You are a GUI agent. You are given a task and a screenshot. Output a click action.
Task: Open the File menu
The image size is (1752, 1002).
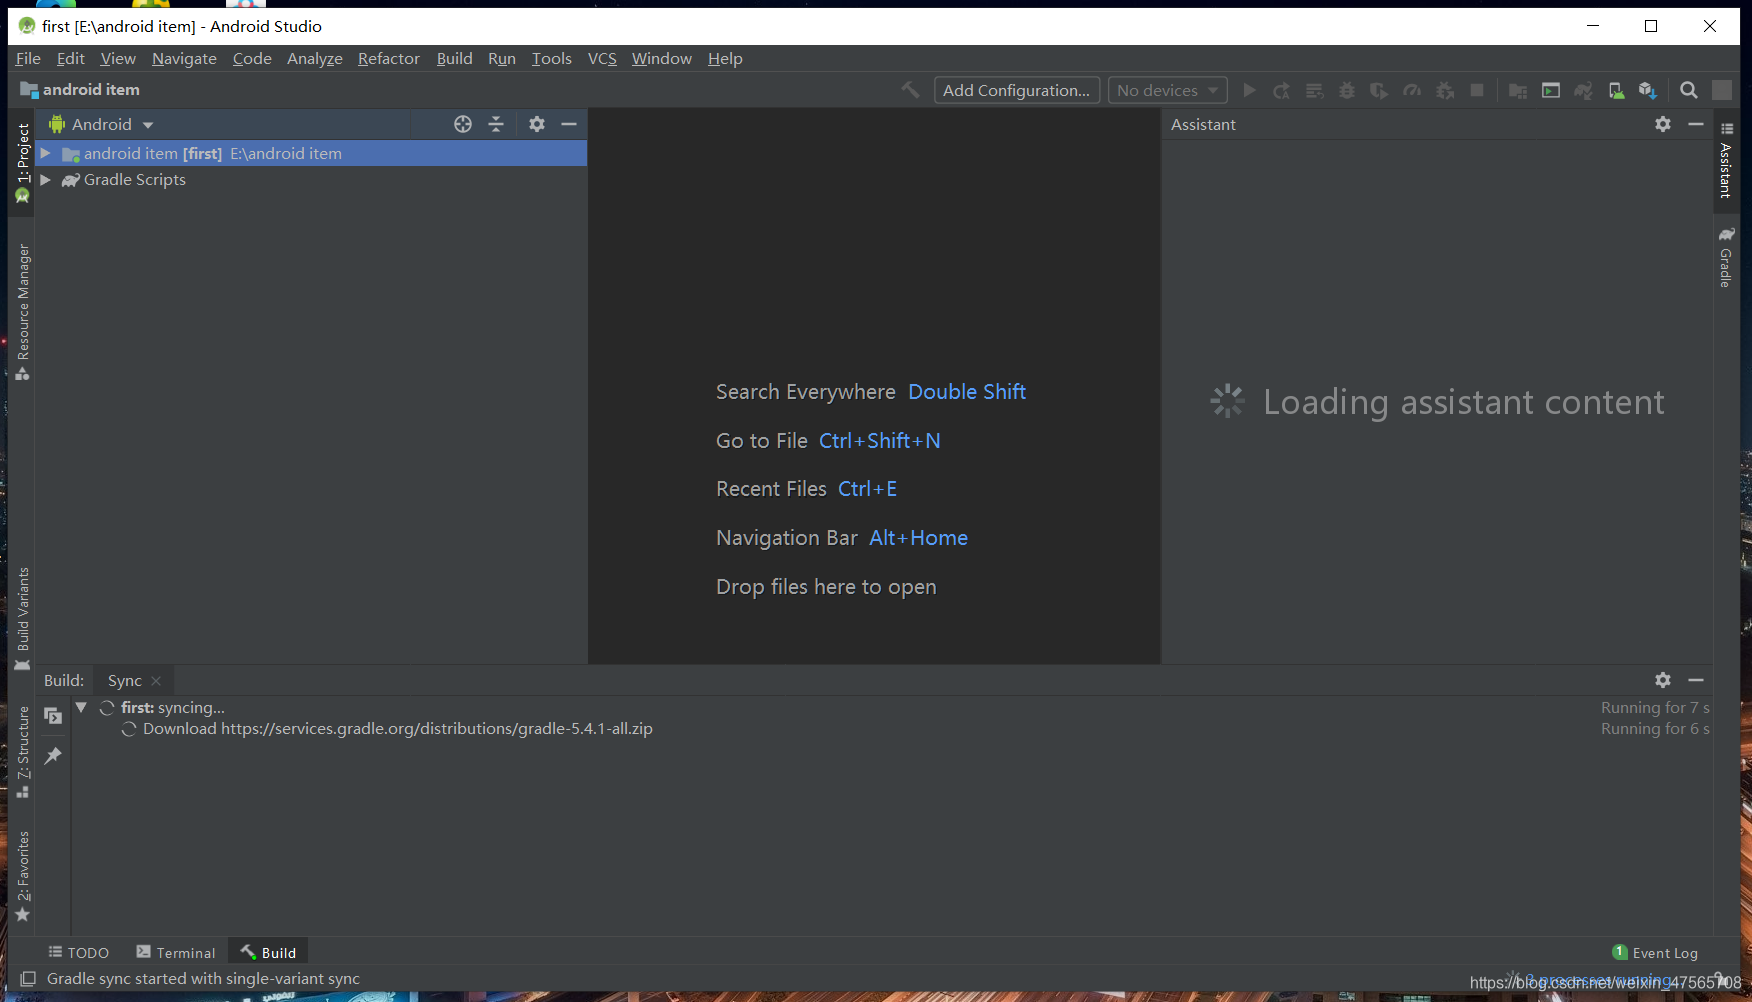[x=28, y=58]
